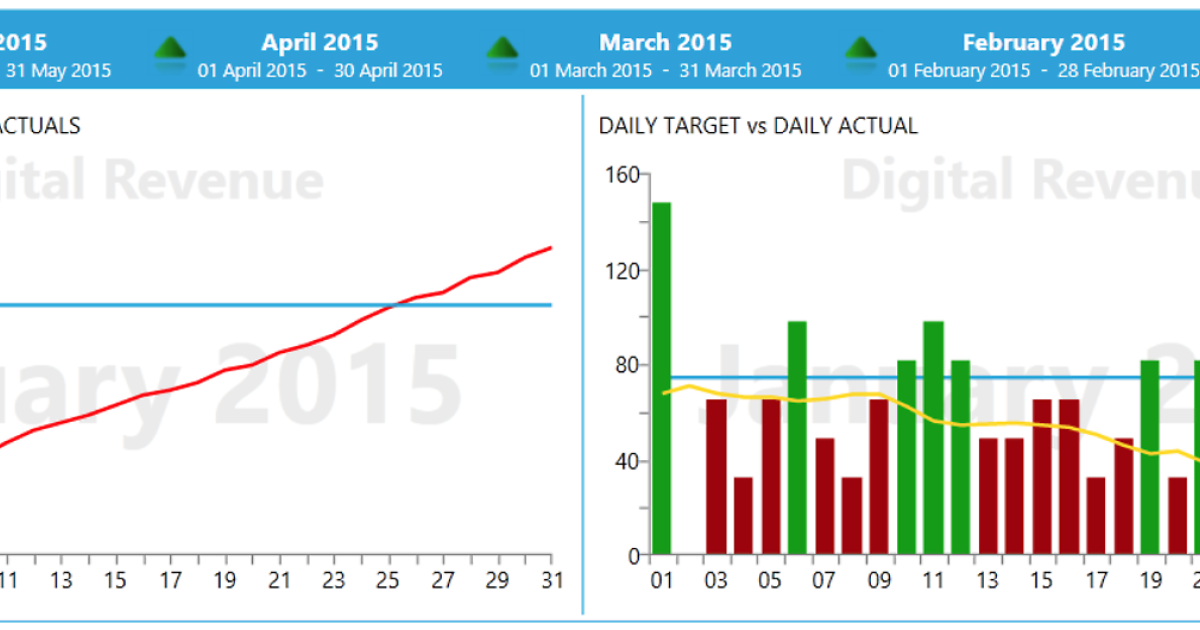Viewport: 1200px width, 630px height.
Task: Click green arrow beside February 2015
Action: 861,49
